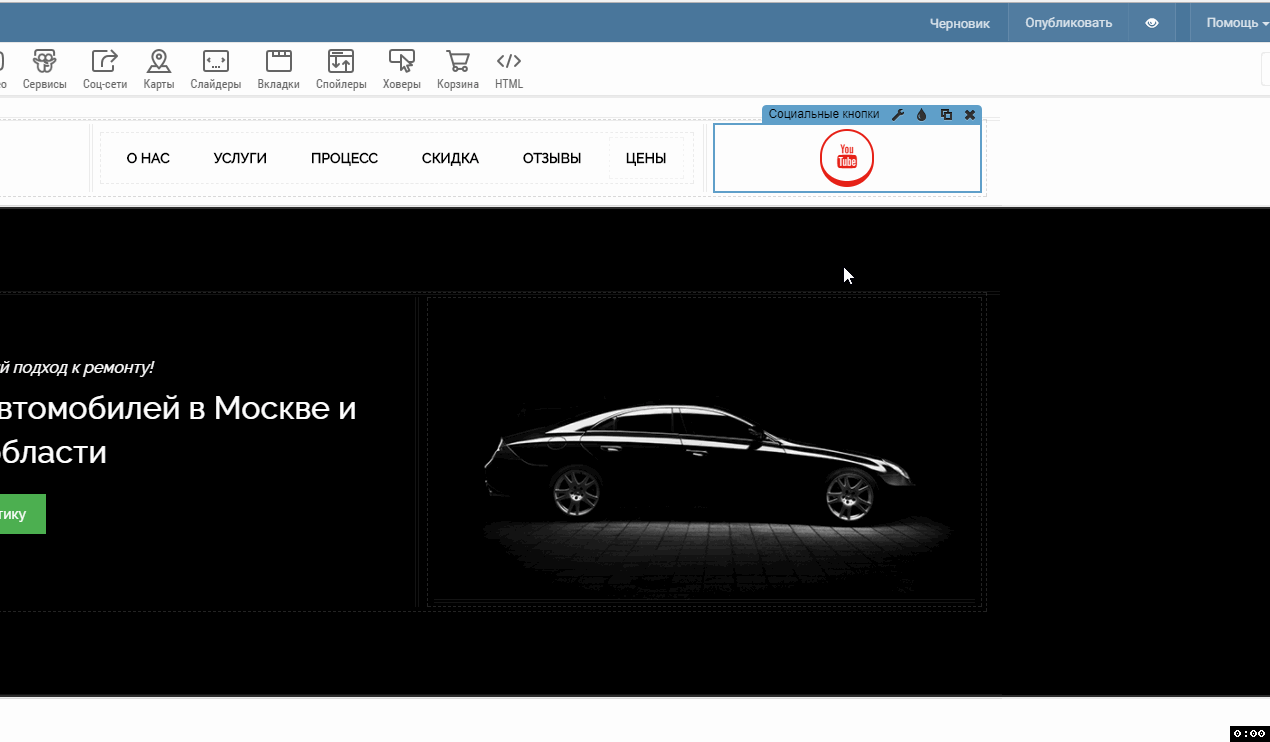Screen dimensions: 1270x742
Task: Select the УСЛУГИ menu item
Action: coord(240,158)
